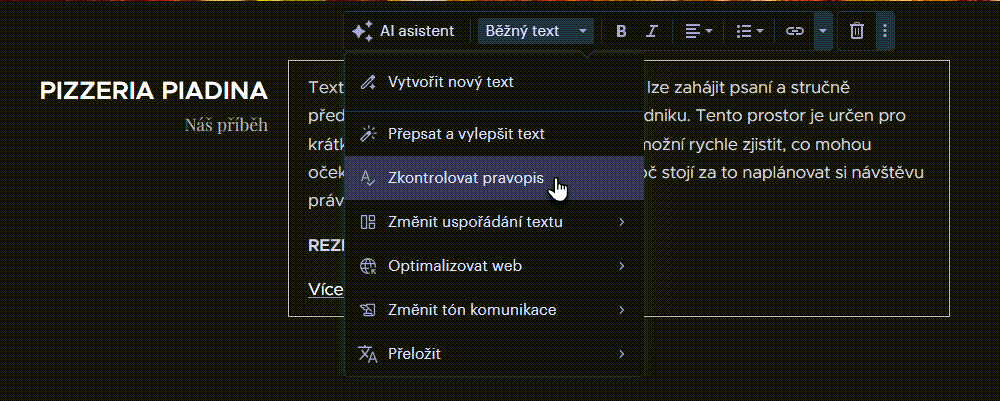1000x401 pixels.
Task: Open the bullet list options
Action: (749, 31)
